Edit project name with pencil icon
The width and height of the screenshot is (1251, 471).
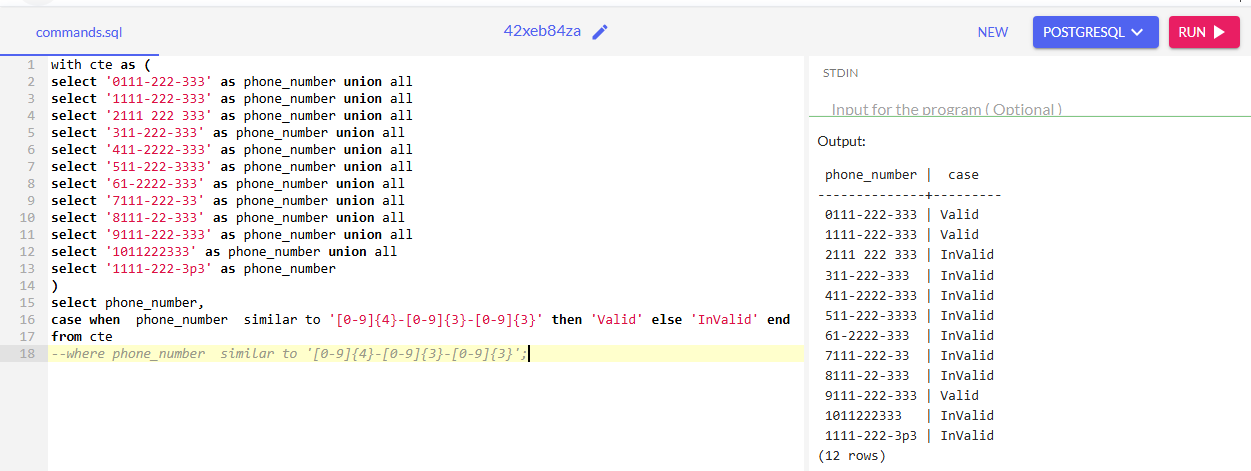click(x=600, y=32)
